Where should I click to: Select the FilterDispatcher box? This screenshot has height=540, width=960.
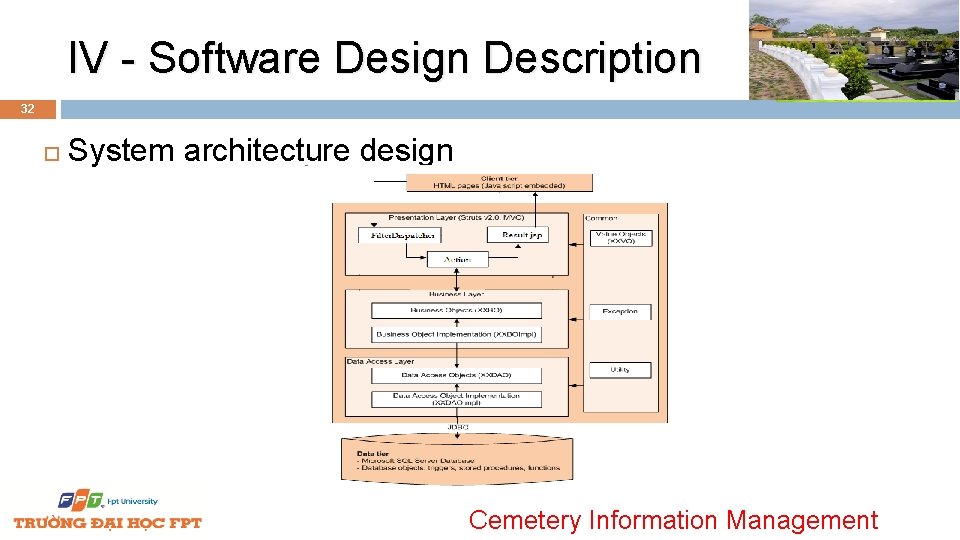tap(400, 235)
